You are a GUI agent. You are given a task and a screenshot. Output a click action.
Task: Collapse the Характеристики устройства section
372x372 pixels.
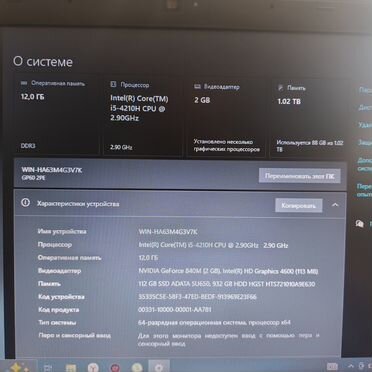[x=335, y=205]
